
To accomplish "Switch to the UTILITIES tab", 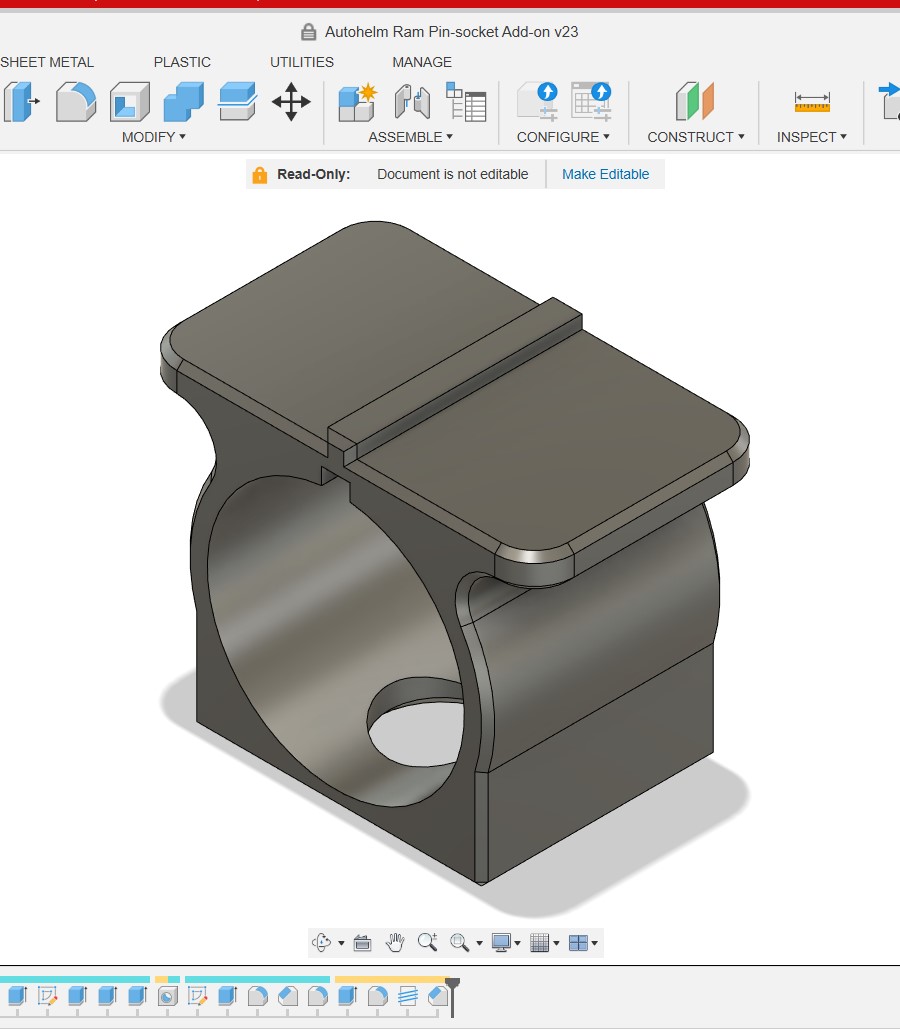I will [x=302, y=62].
